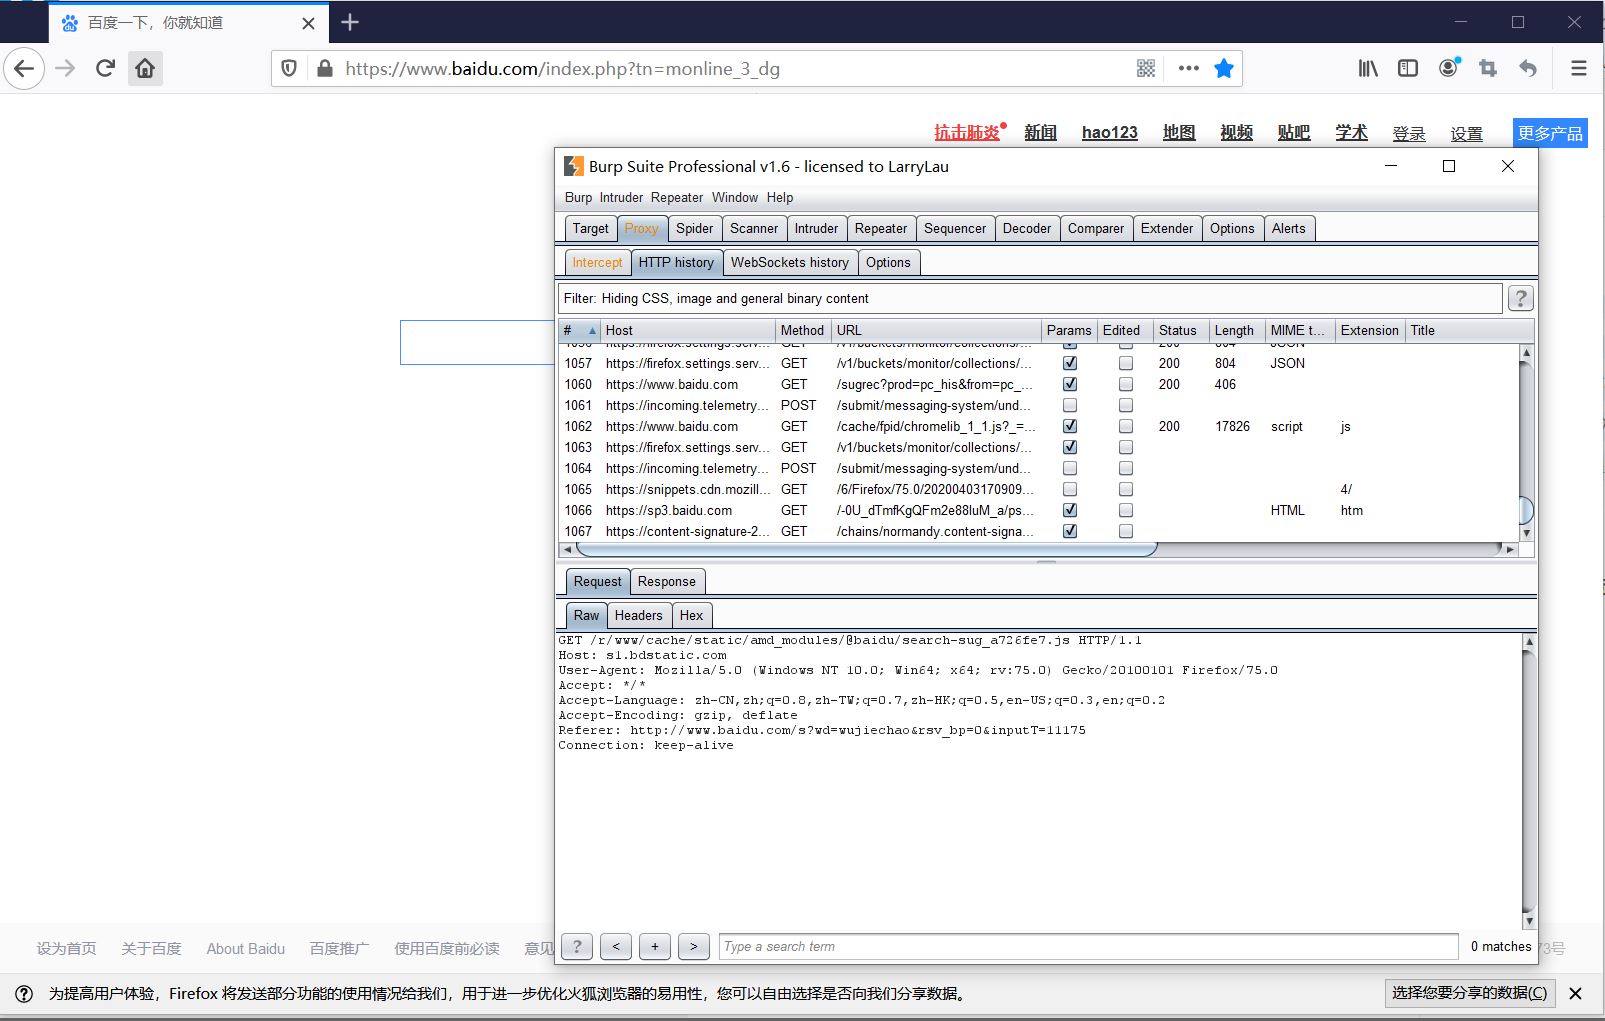Screen dimensions: 1605x1021
Task: Switch to the Headers view tab
Action: (x=638, y=615)
